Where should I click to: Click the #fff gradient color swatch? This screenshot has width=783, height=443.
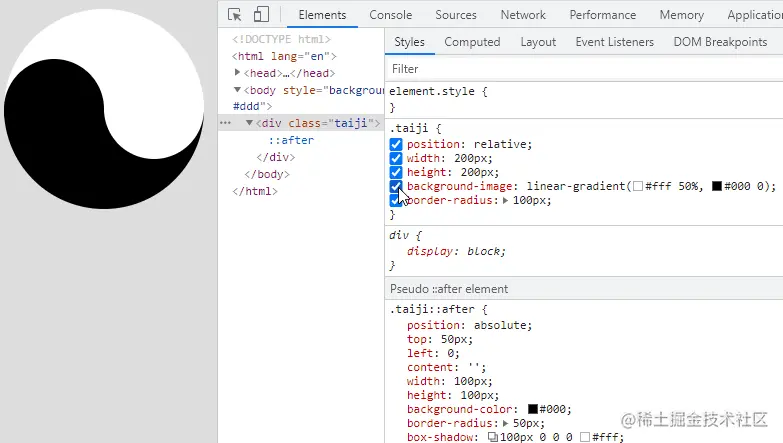coord(638,186)
